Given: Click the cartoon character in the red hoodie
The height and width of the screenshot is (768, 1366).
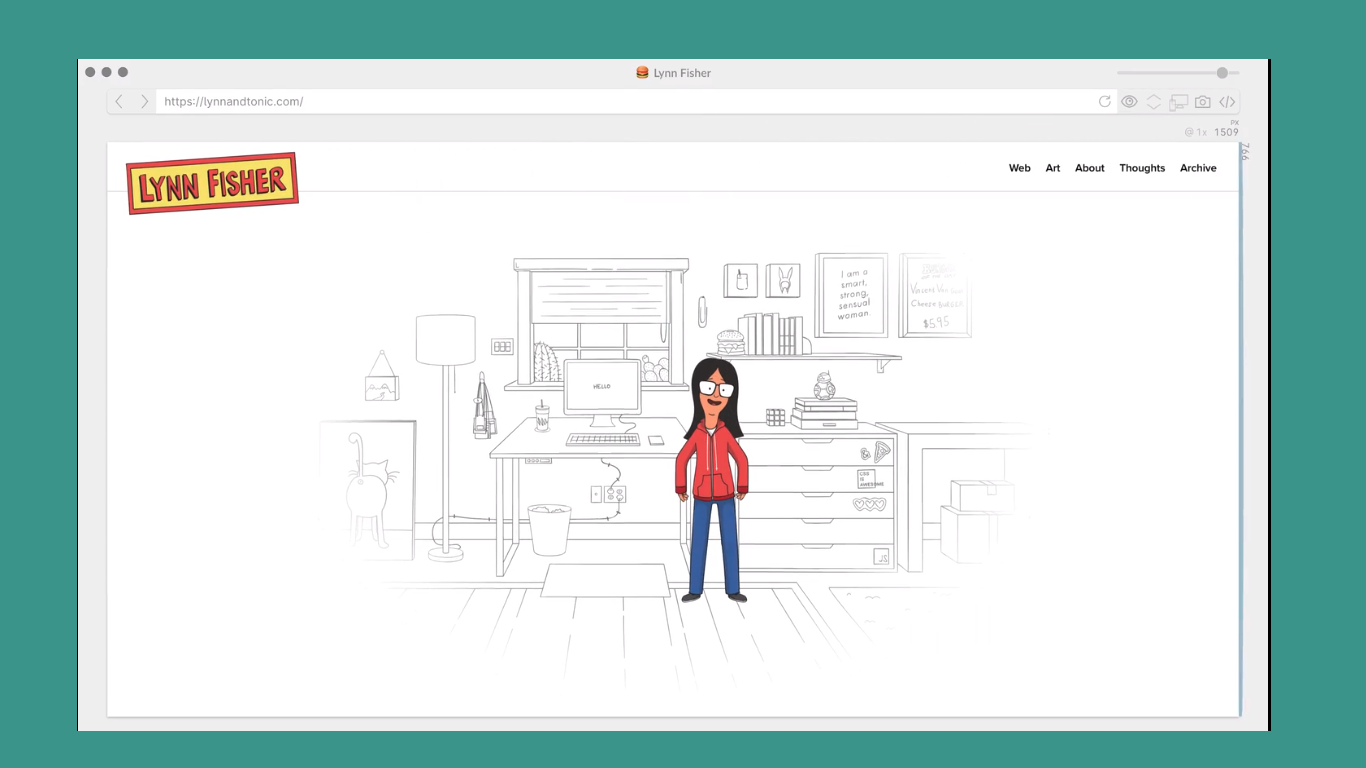Looking at the screenshot, I should click(712, 481).
